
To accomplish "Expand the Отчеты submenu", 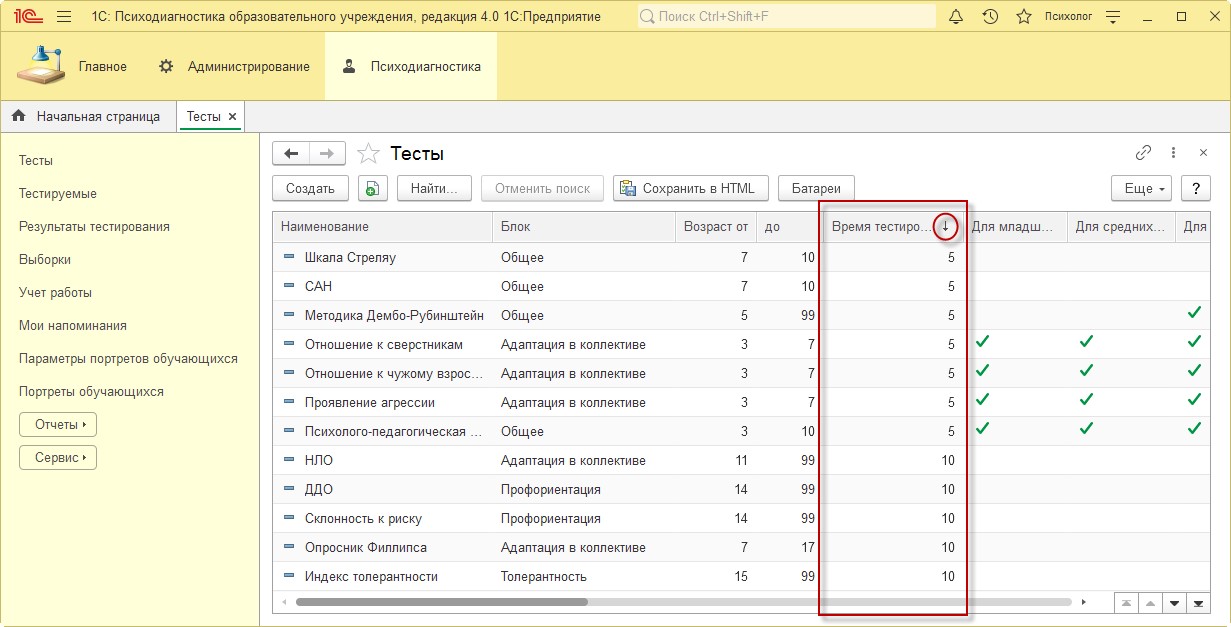I will point(58,424).
